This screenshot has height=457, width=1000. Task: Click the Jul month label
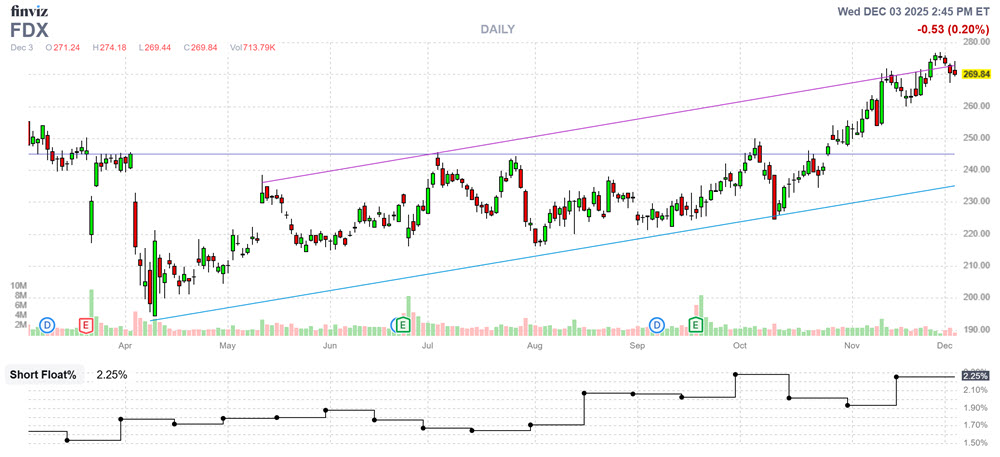point(427,345)
